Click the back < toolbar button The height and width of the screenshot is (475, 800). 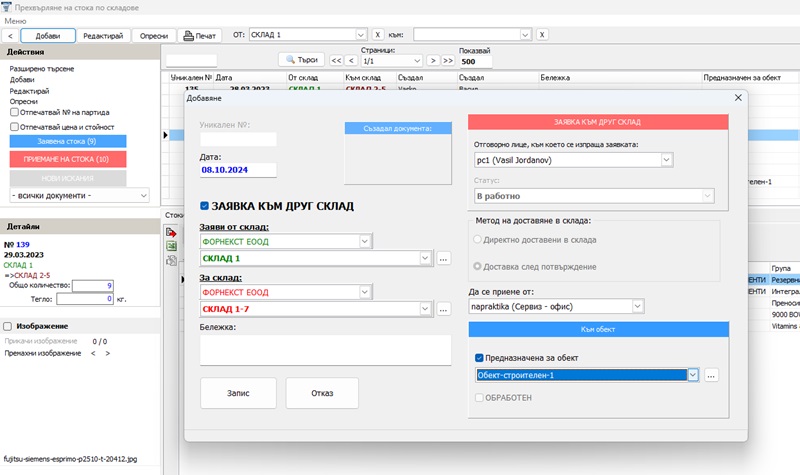[10, 36]
